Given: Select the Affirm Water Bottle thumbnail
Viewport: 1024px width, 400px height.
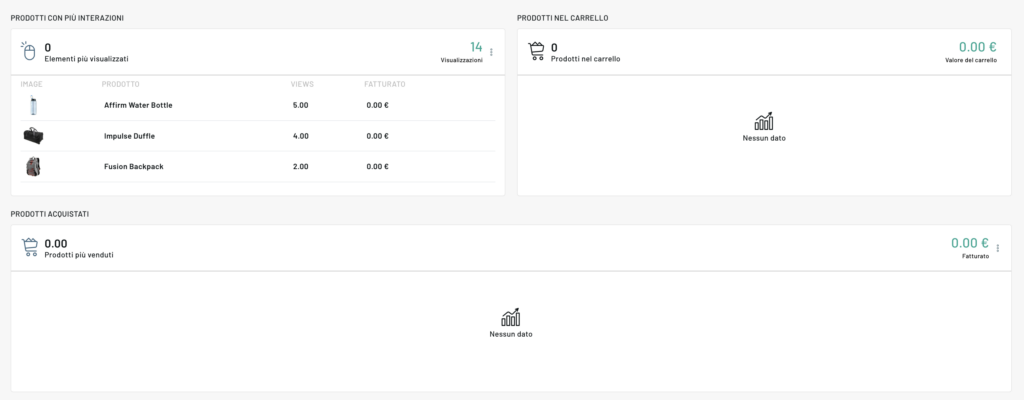Looking at the screenshot, I should [33, 105].
